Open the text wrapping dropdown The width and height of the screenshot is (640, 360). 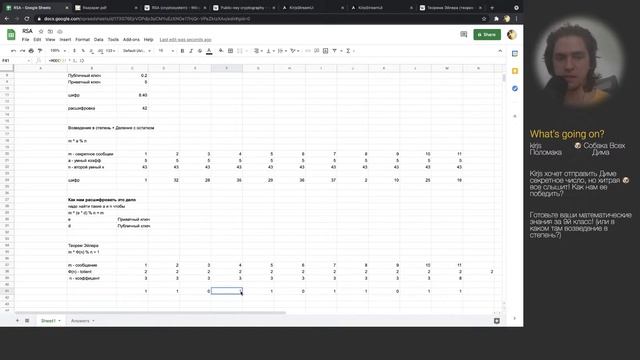coord(282,51)
